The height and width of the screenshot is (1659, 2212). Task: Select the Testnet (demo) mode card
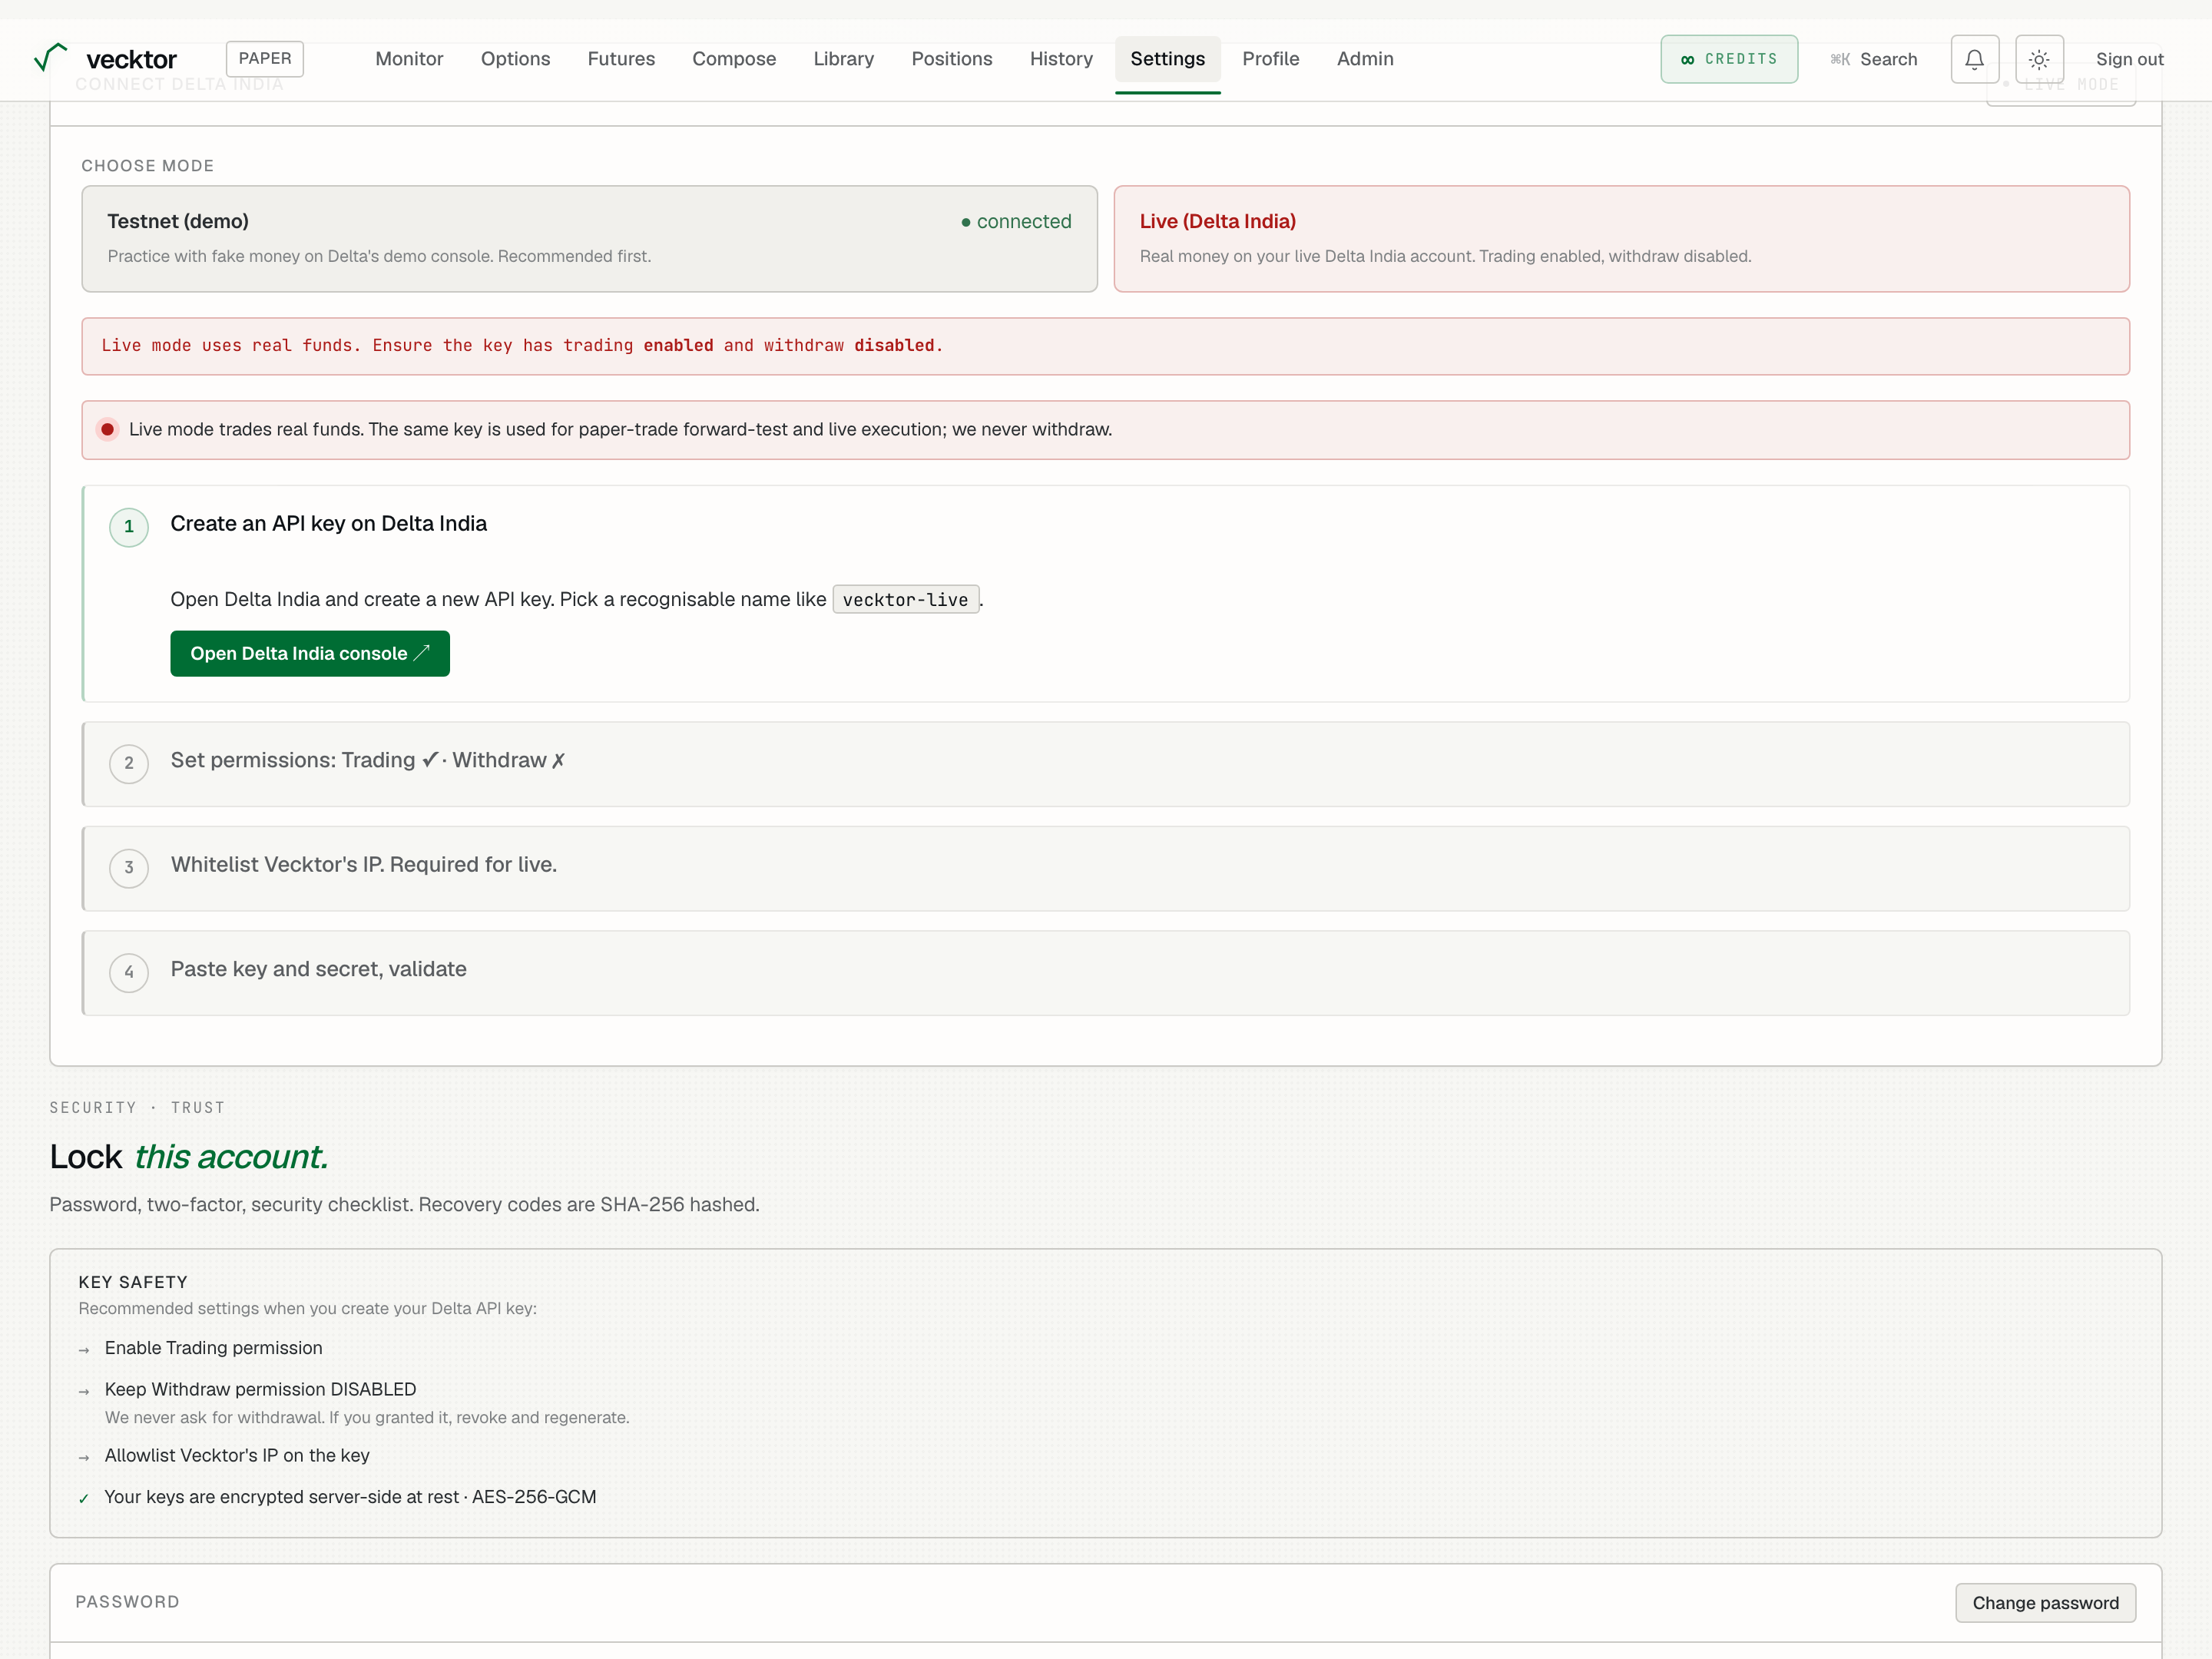(589, 239)
